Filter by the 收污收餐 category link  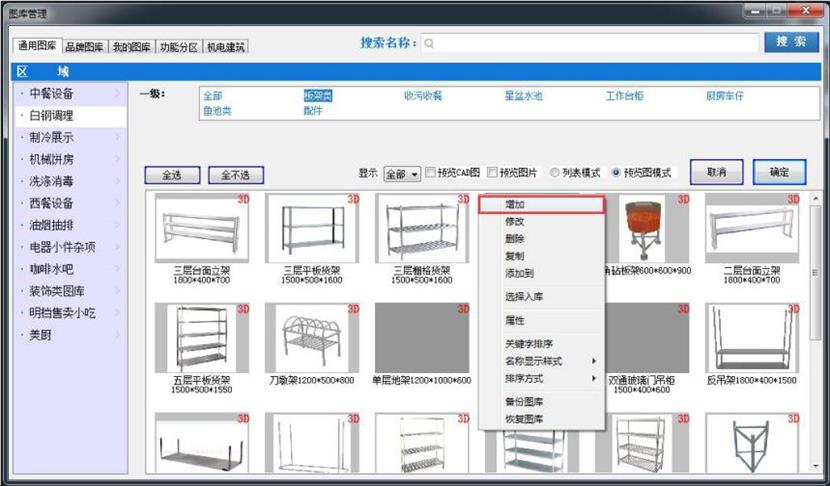423,96
